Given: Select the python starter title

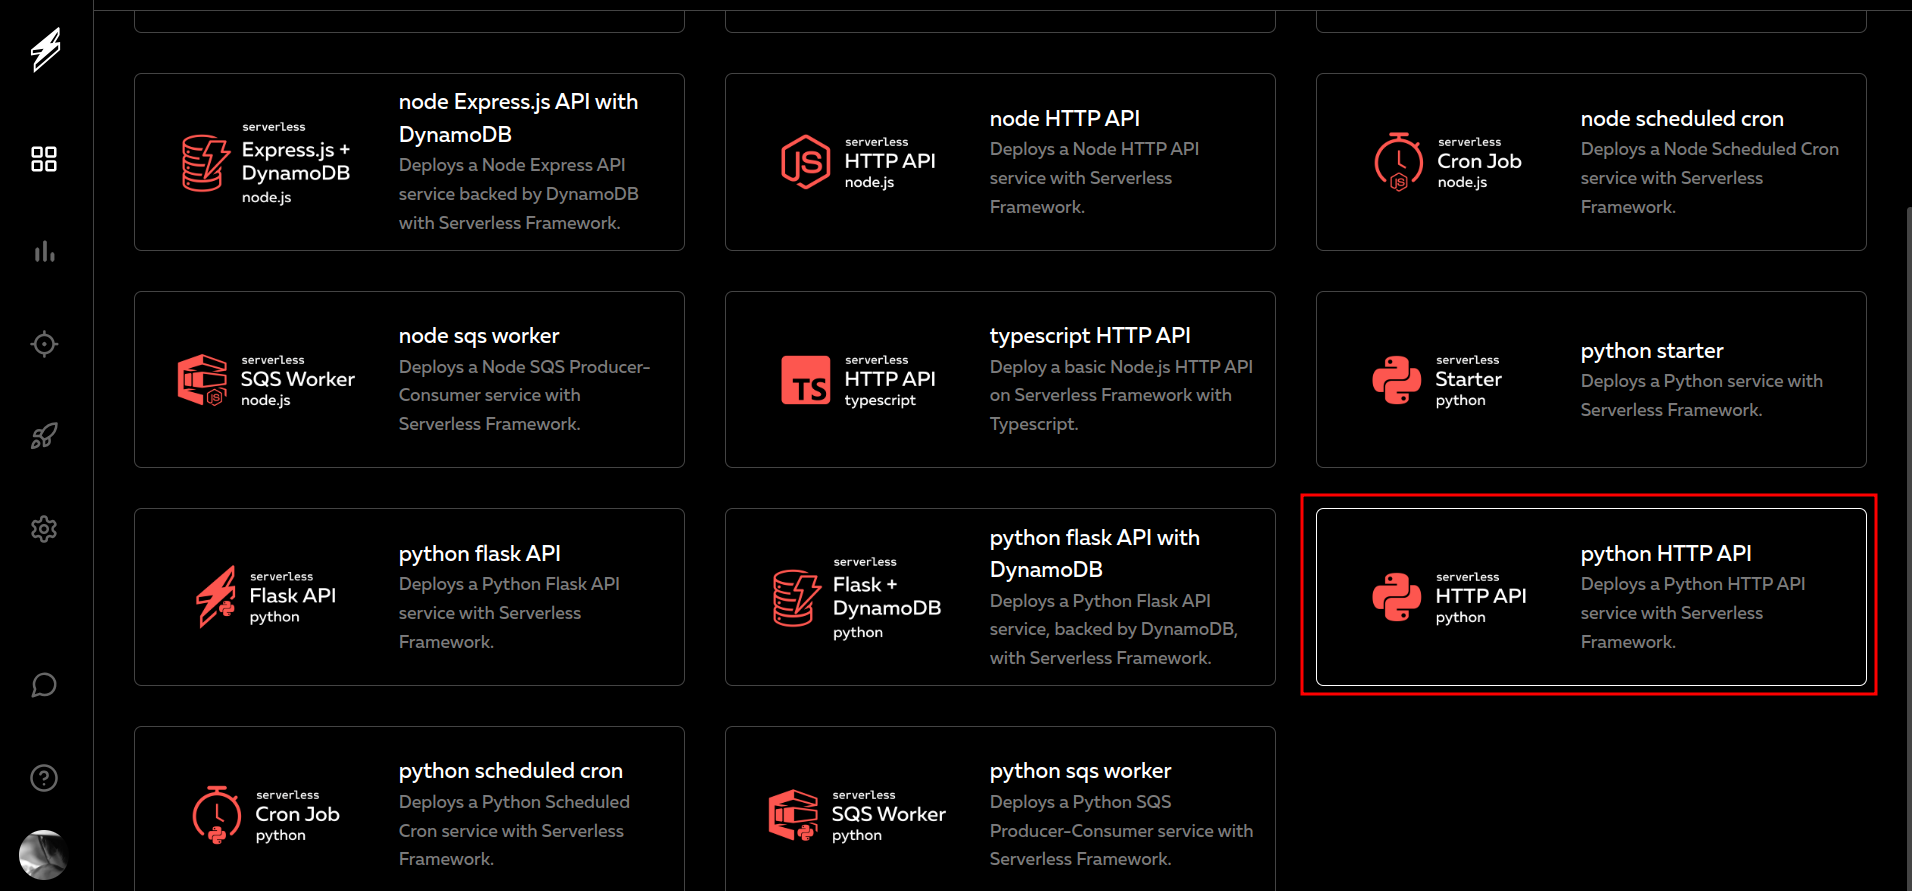Looking at the screenshot, I should pos(1652,351).
